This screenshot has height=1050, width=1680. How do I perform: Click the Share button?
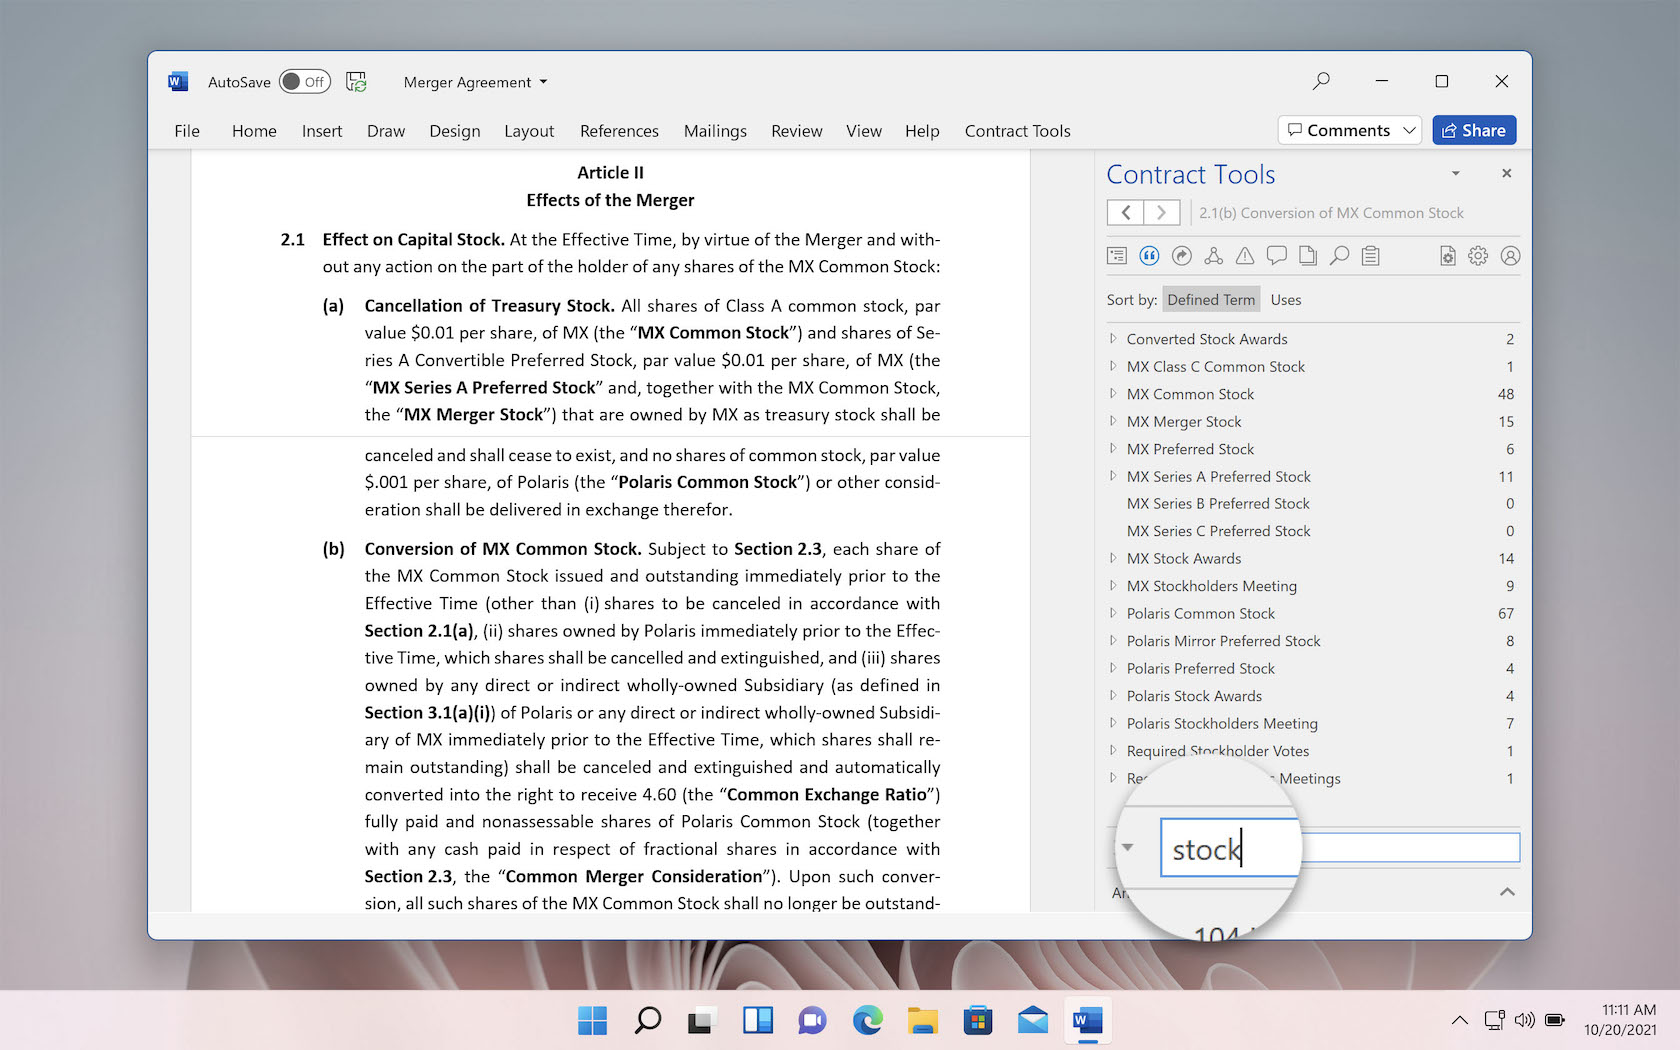pos(1474,131)
